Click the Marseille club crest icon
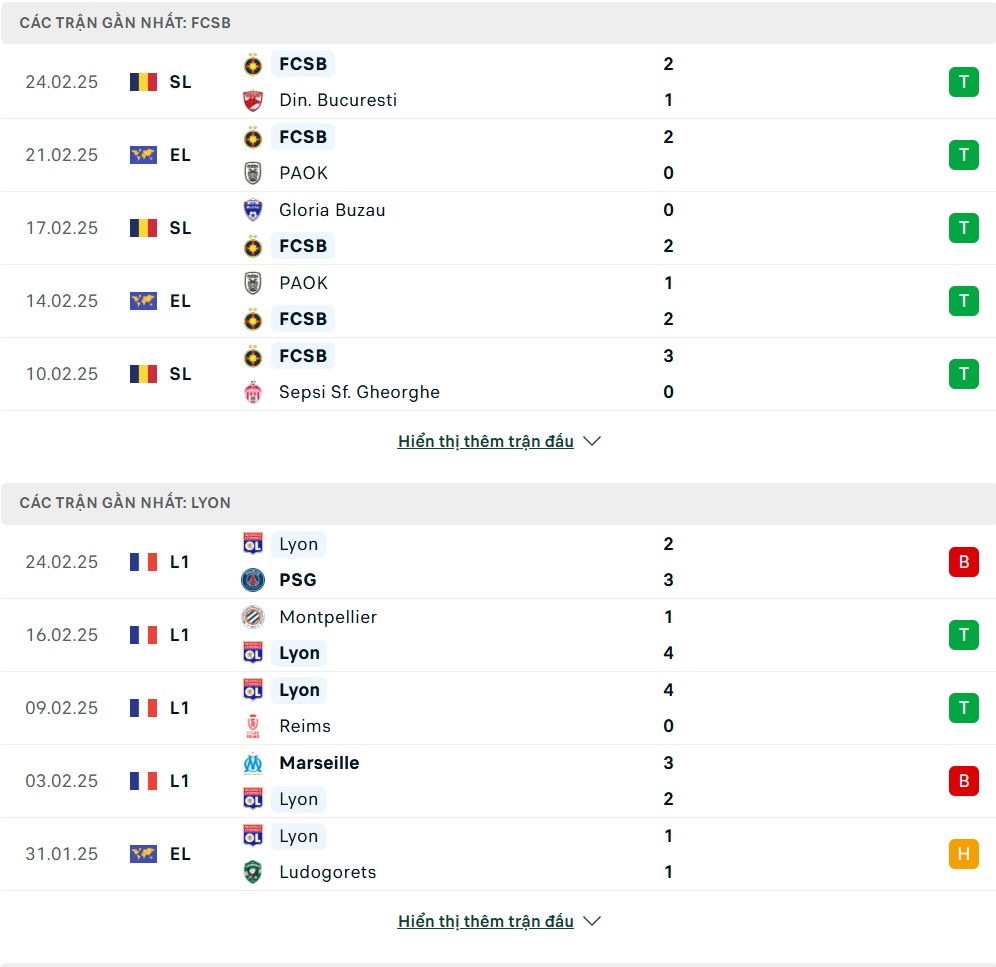996x967 pixels. point(253,763)
